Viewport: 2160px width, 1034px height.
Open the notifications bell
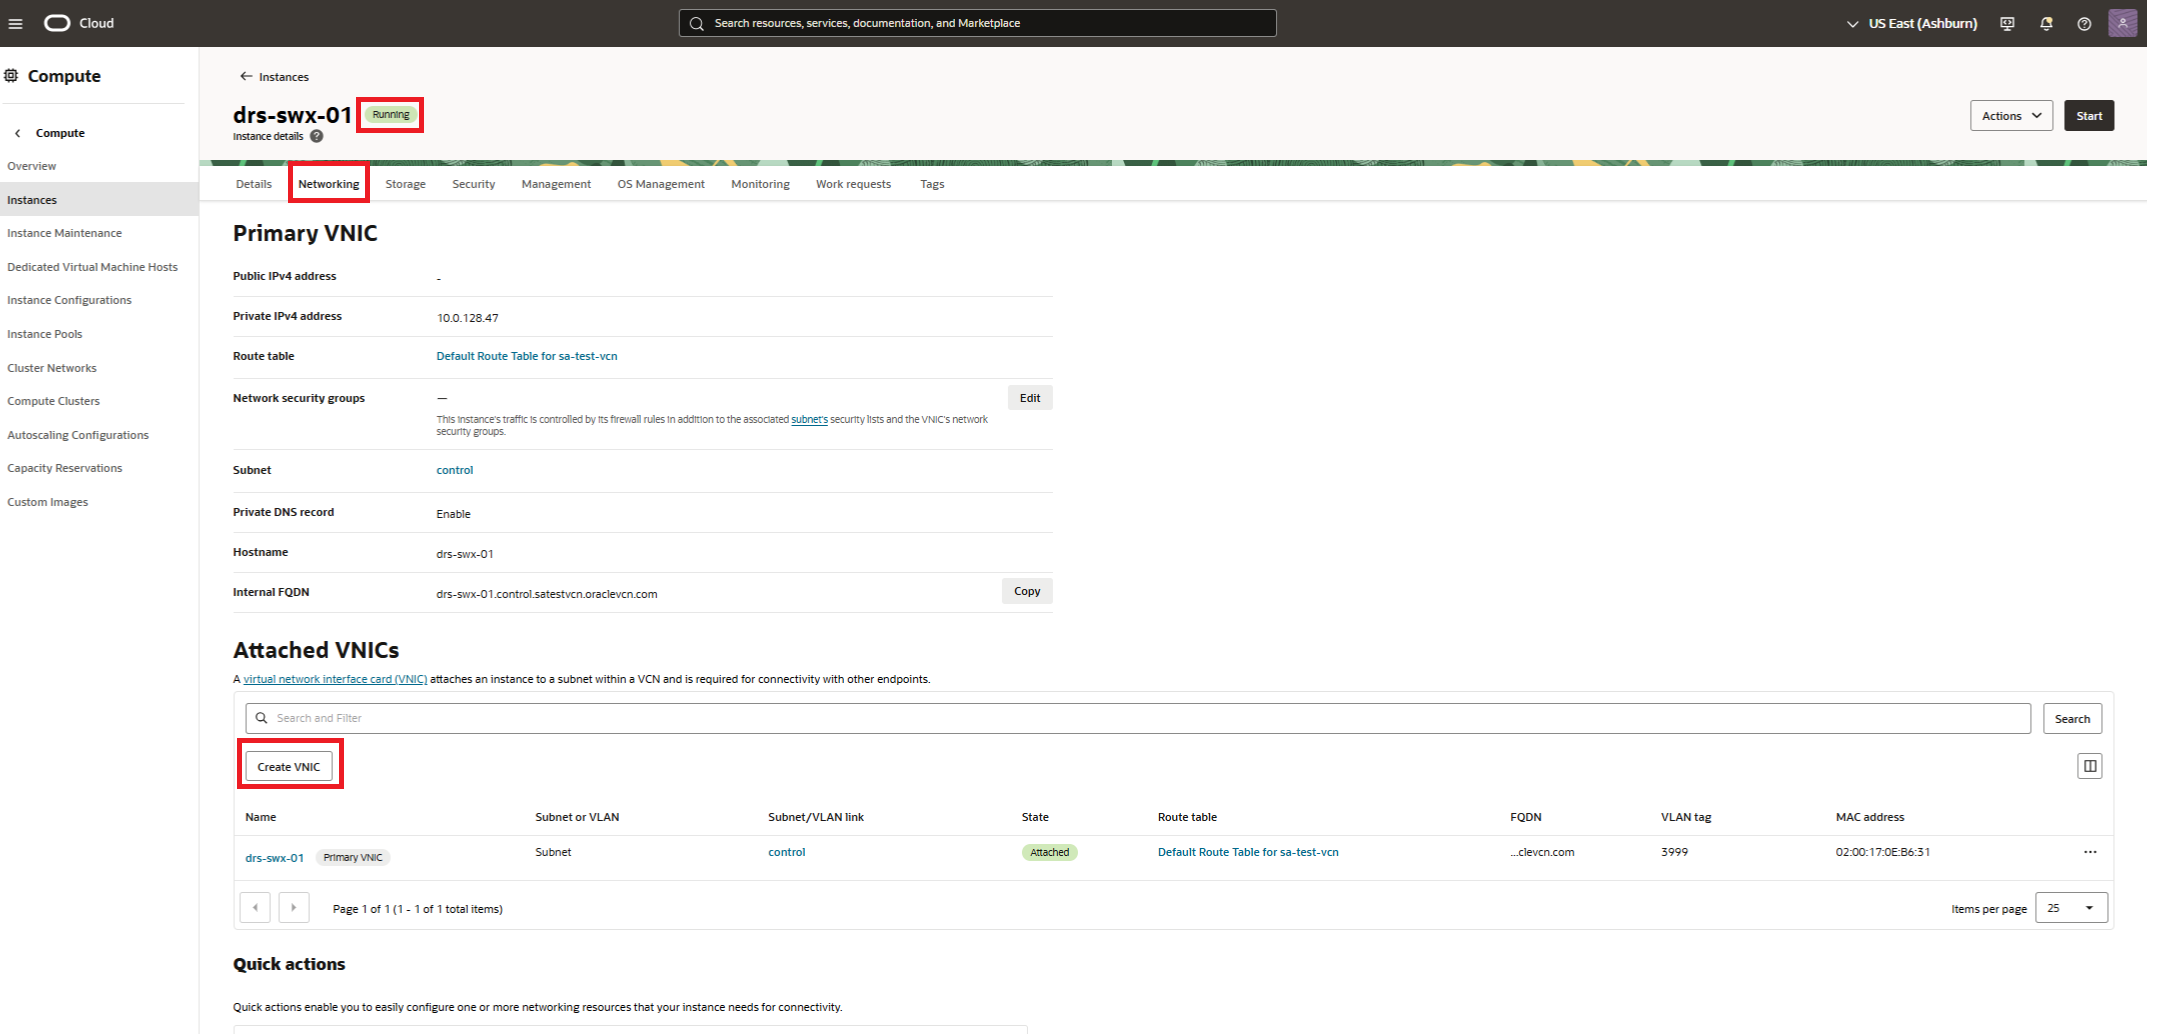pos(2046,23)
